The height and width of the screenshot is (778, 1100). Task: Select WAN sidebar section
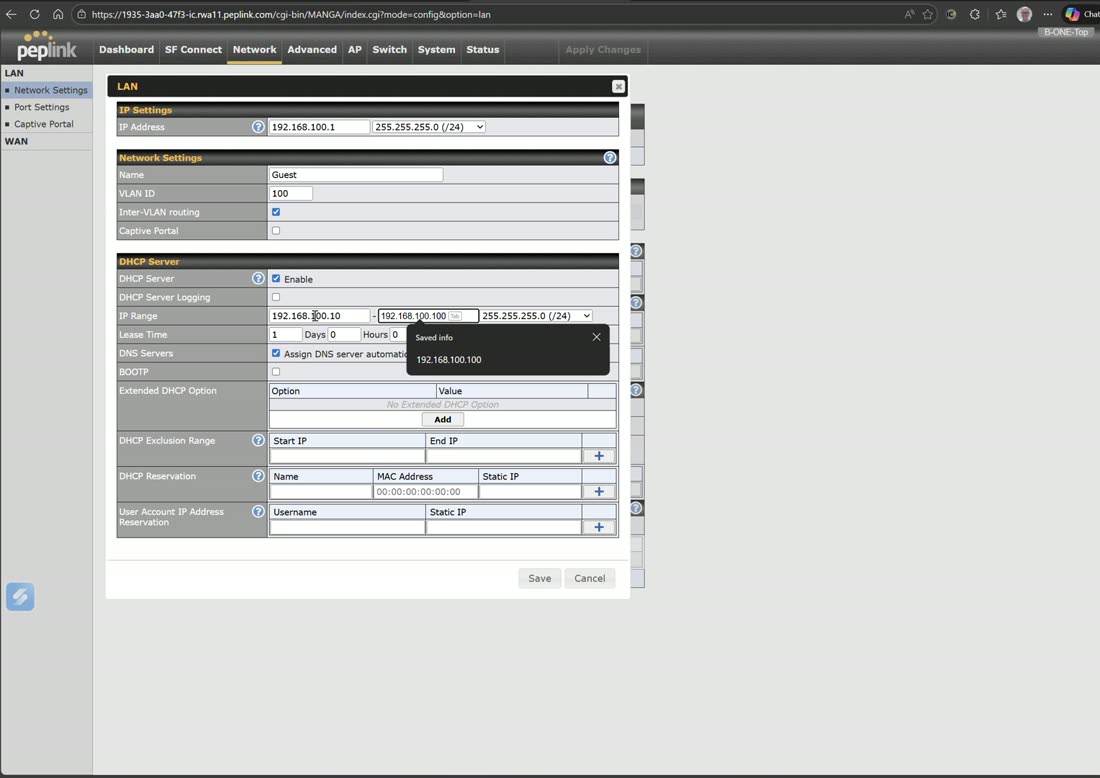pos(16,141)
